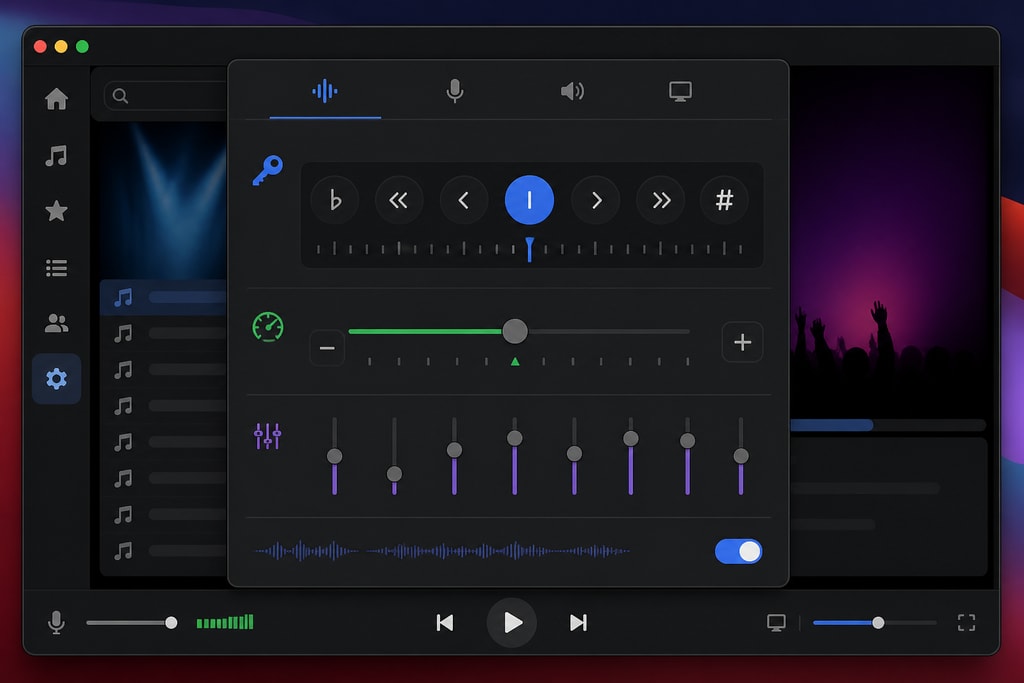Open the Home section in sidebar
Image resolution: width=1024 pixels, height=683 pixels.
point(56,99)
